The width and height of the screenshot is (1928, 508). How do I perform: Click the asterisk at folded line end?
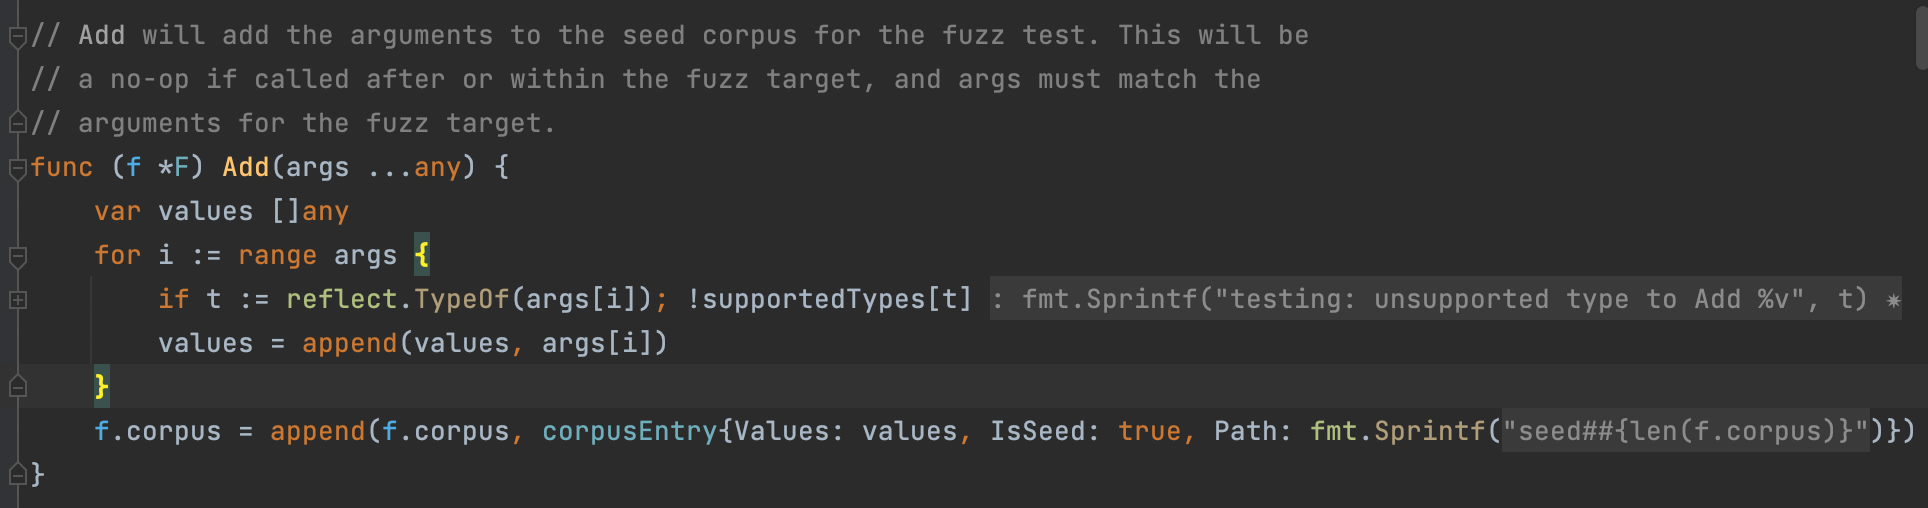pos(1892,300)
